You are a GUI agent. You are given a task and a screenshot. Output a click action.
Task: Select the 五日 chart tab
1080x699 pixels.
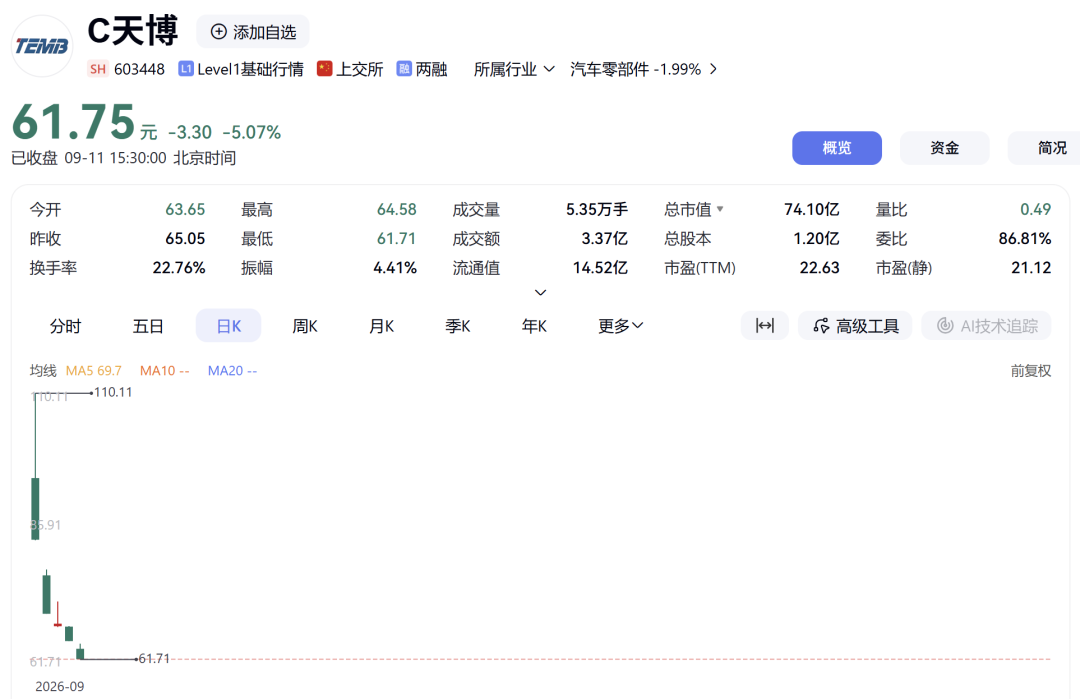tap(148, 326)
